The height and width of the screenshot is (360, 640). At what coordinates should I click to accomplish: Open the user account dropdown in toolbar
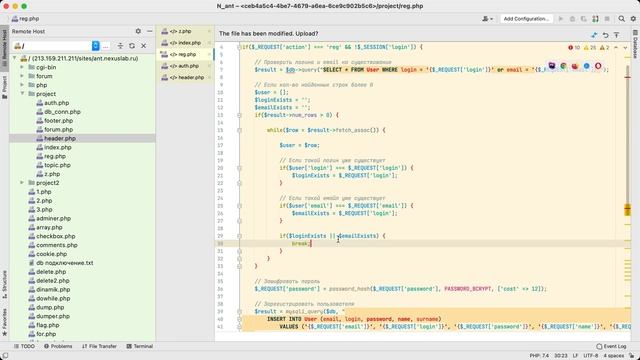[487, 19]
